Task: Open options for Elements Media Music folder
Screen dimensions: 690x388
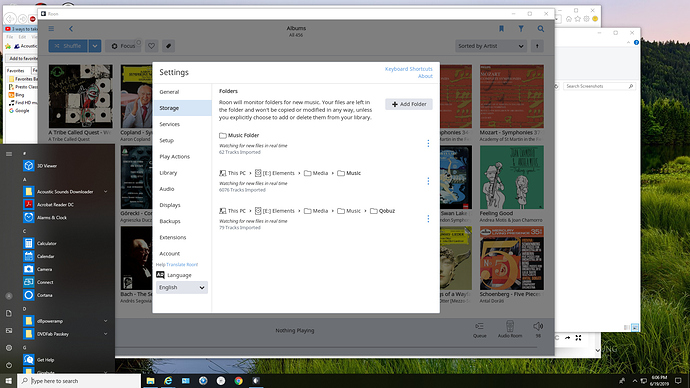Action: 428,181
